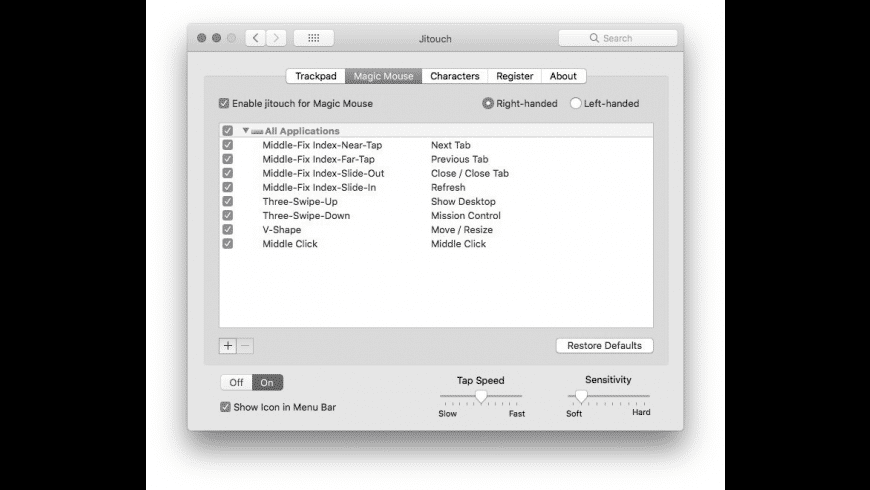Screen dimensions: 870x490
Task: Click the Search field
Action: point(618,38)
